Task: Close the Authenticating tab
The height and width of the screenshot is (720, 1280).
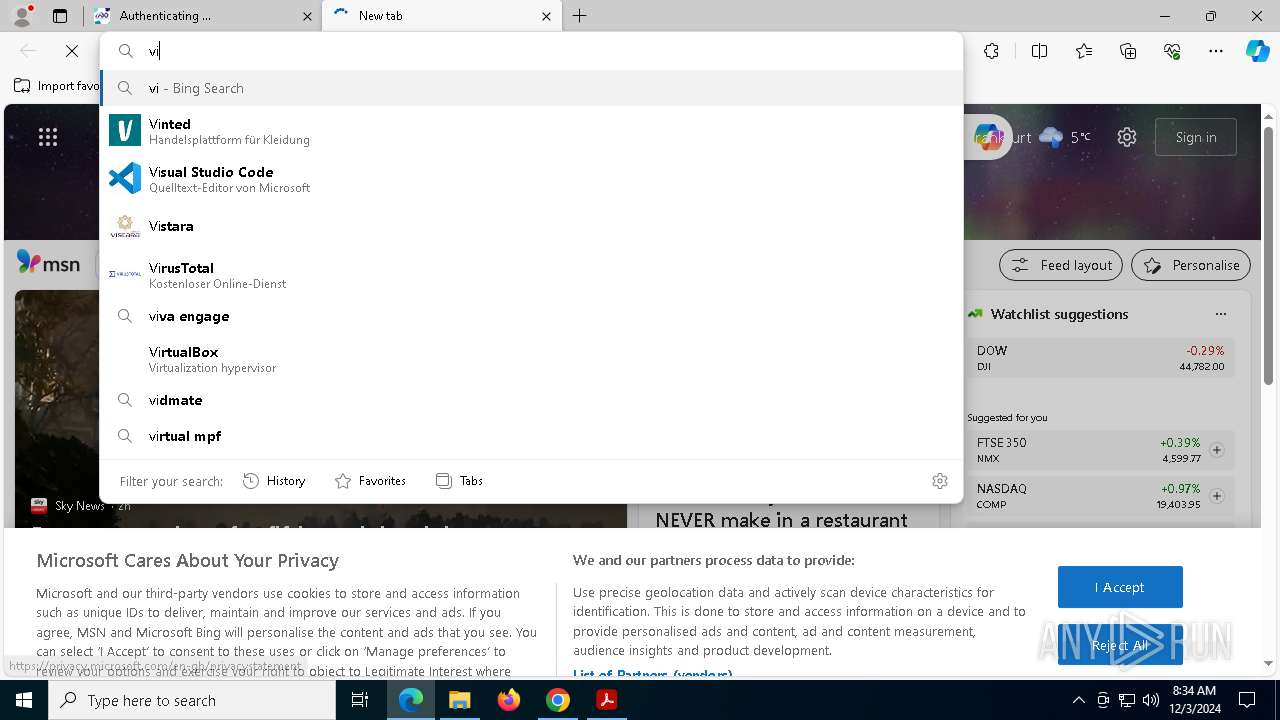Action: point(307,16)
